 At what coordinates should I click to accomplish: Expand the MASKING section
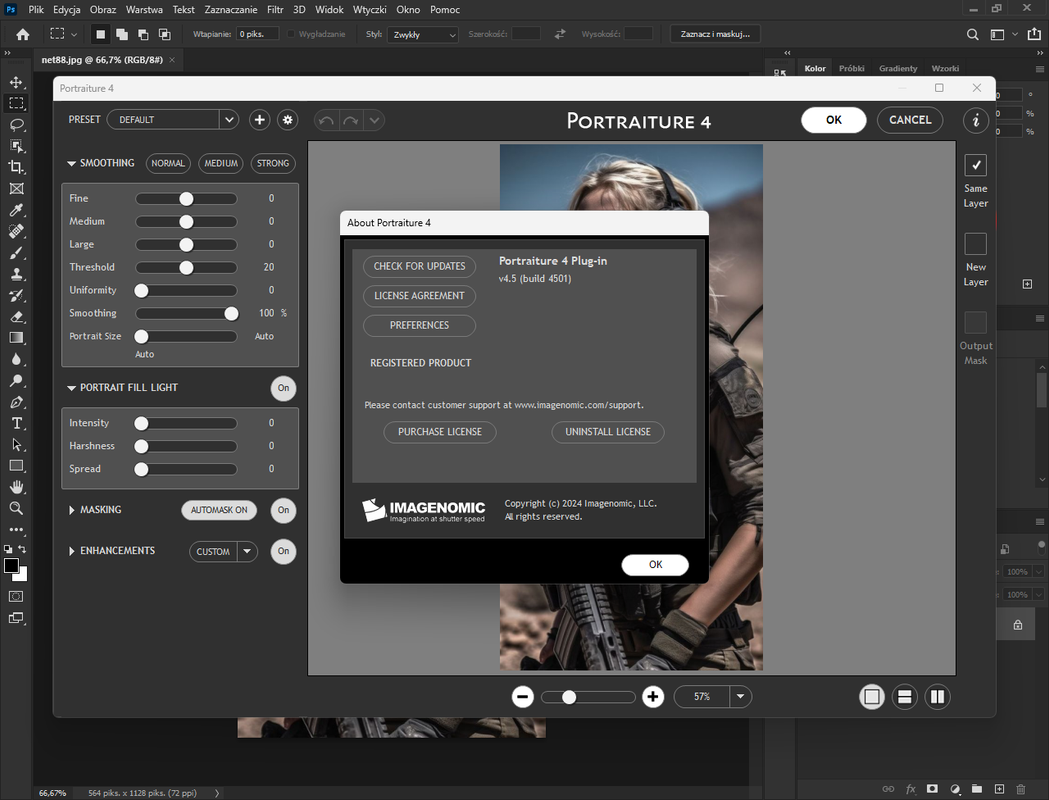point(72,510)
